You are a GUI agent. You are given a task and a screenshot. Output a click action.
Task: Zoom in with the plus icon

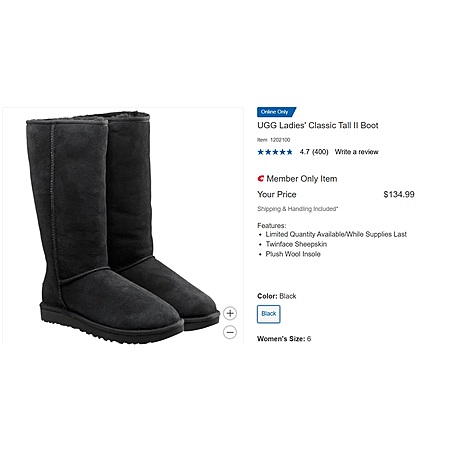(230, 313)
